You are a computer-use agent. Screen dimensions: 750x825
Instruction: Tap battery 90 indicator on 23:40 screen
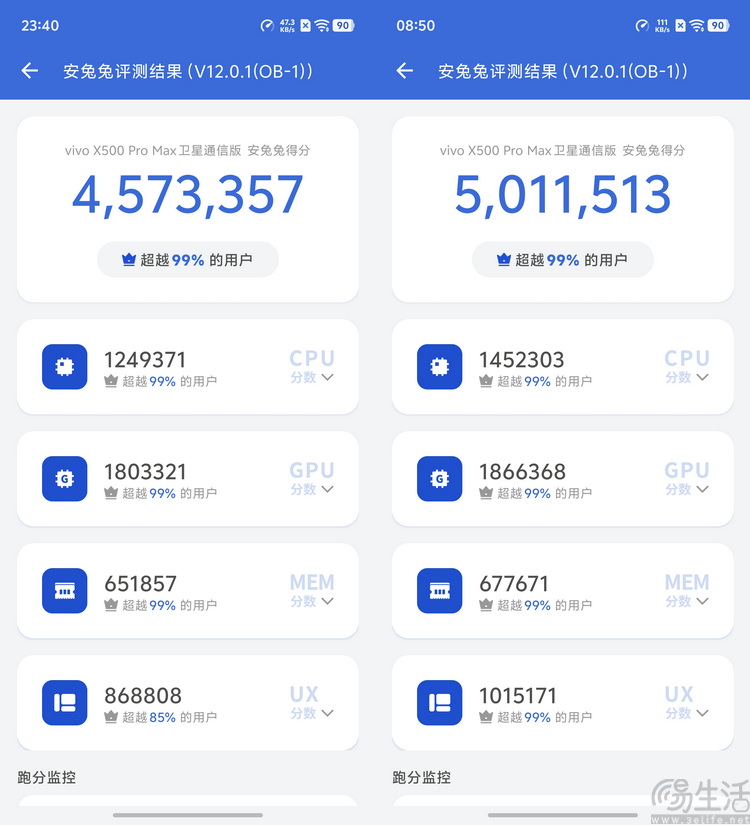(x=344, y=25)
